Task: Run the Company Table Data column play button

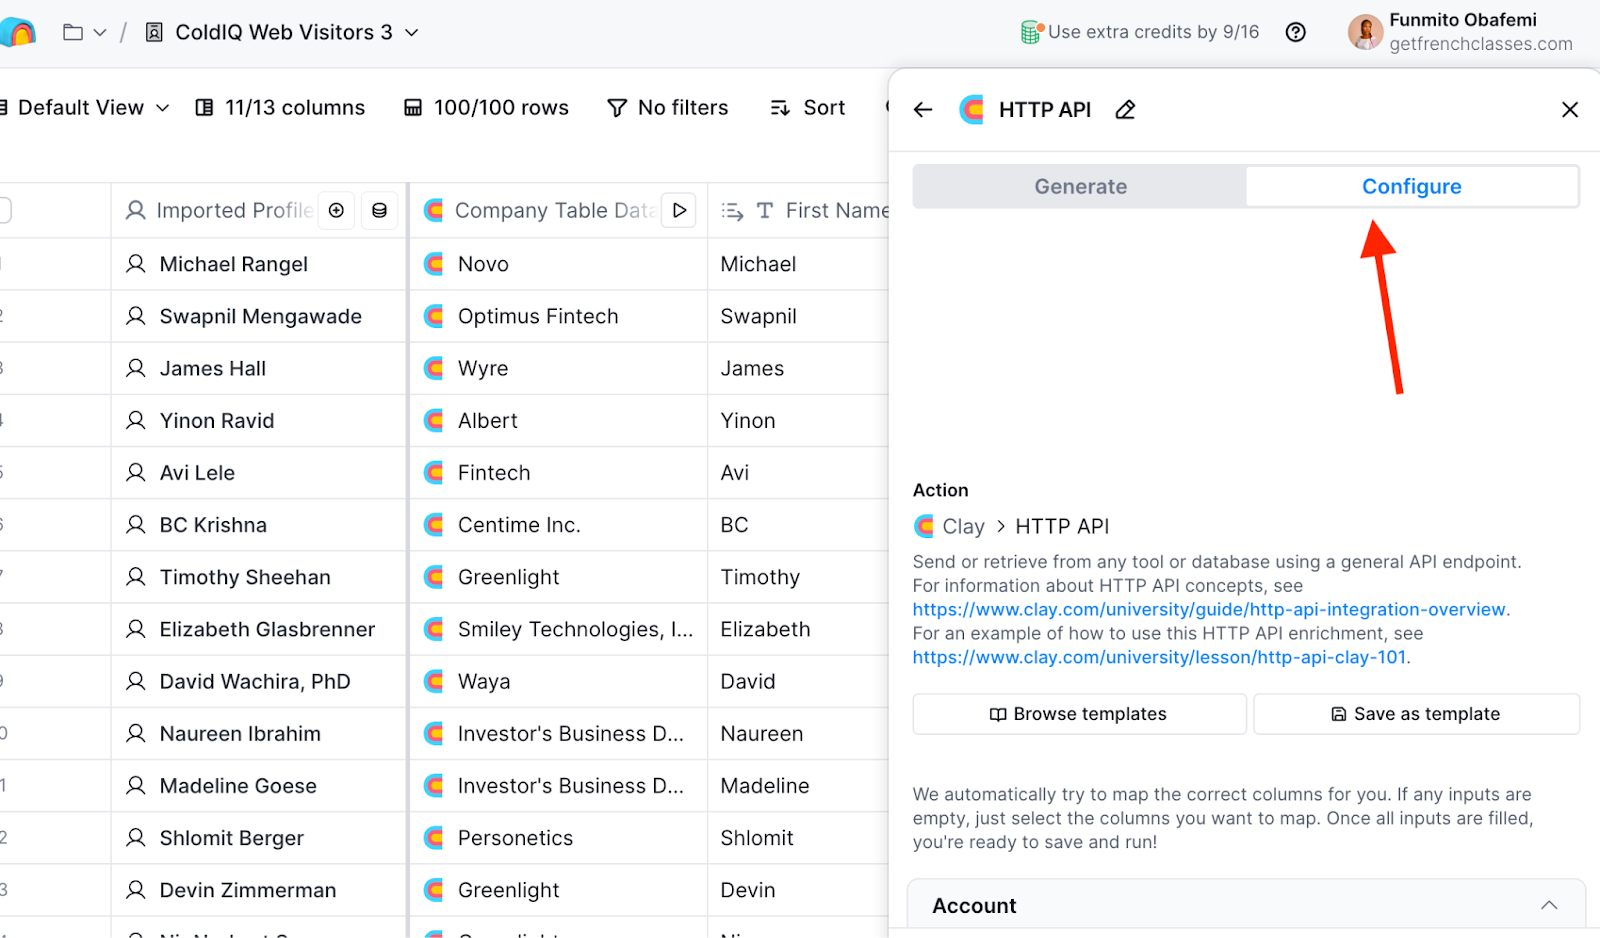Action: pyautogui.click(x=679, y=210)
